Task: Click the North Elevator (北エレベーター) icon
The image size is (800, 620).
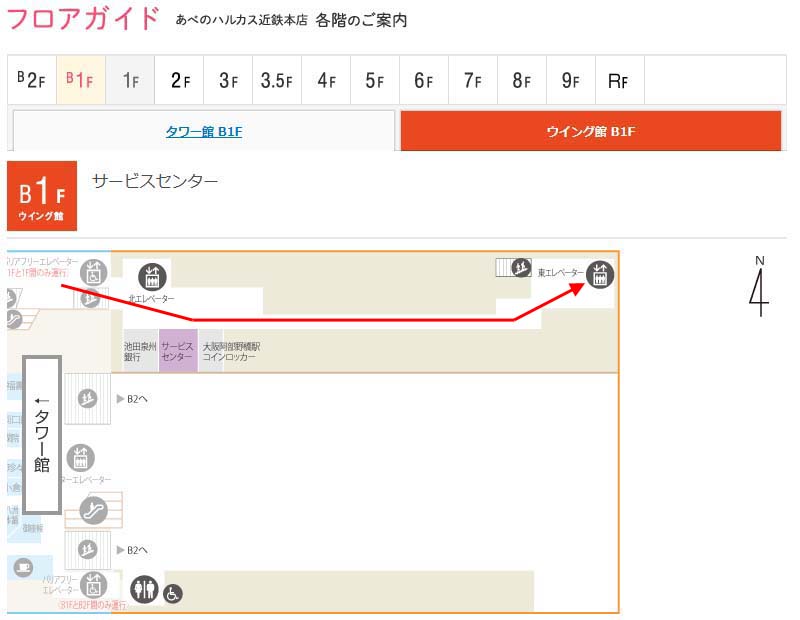Action: point(152,277)
